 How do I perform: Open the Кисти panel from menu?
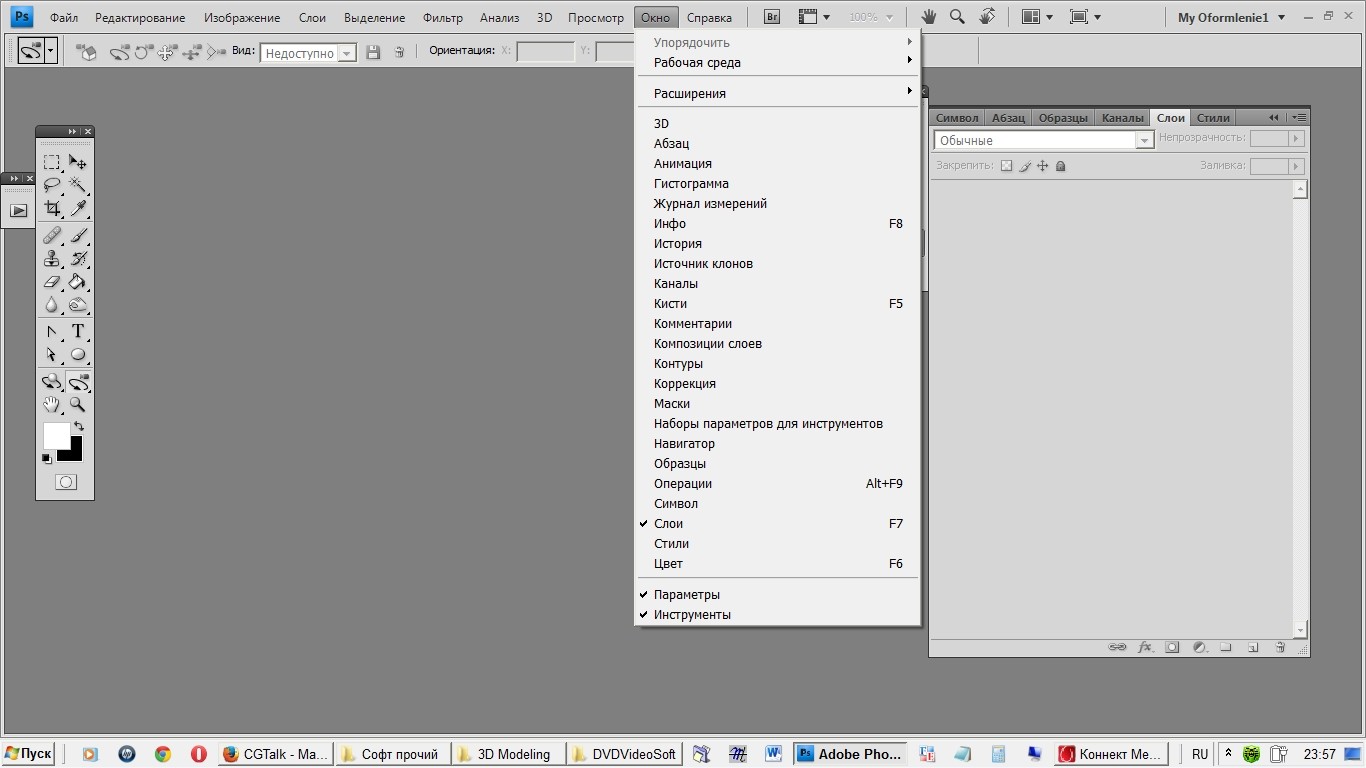click(x=778, y=303)
